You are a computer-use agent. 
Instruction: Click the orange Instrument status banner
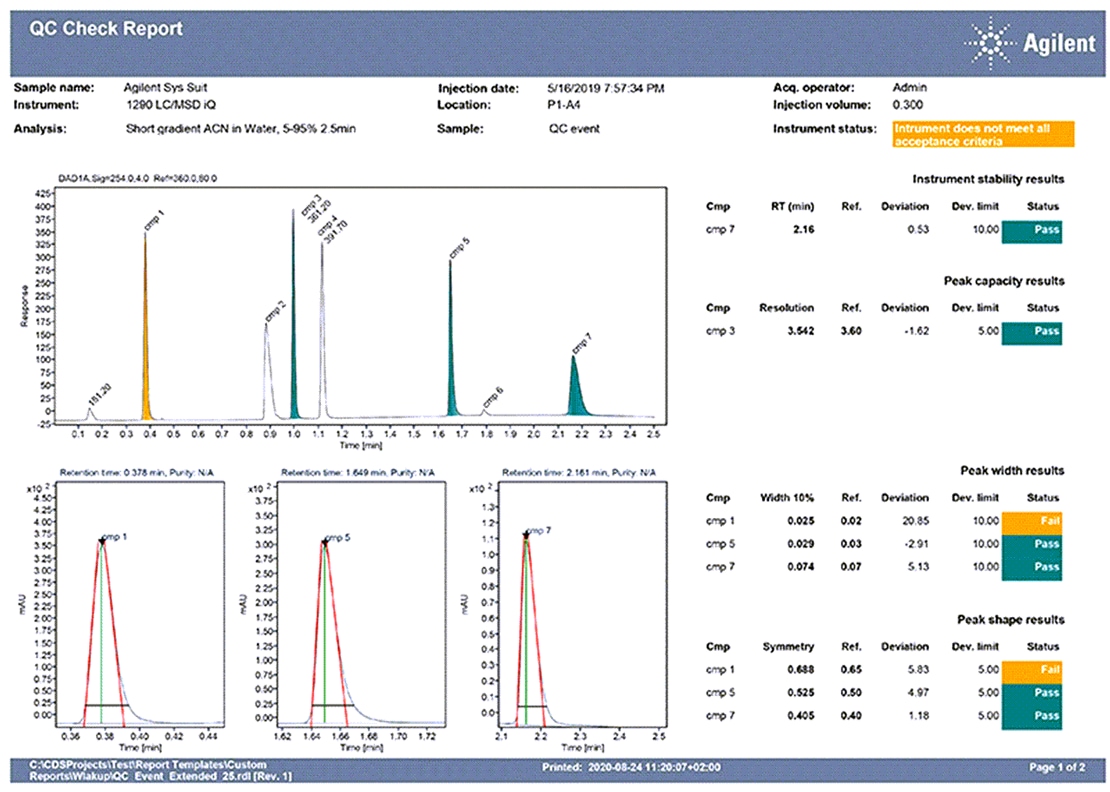point(983,135)
